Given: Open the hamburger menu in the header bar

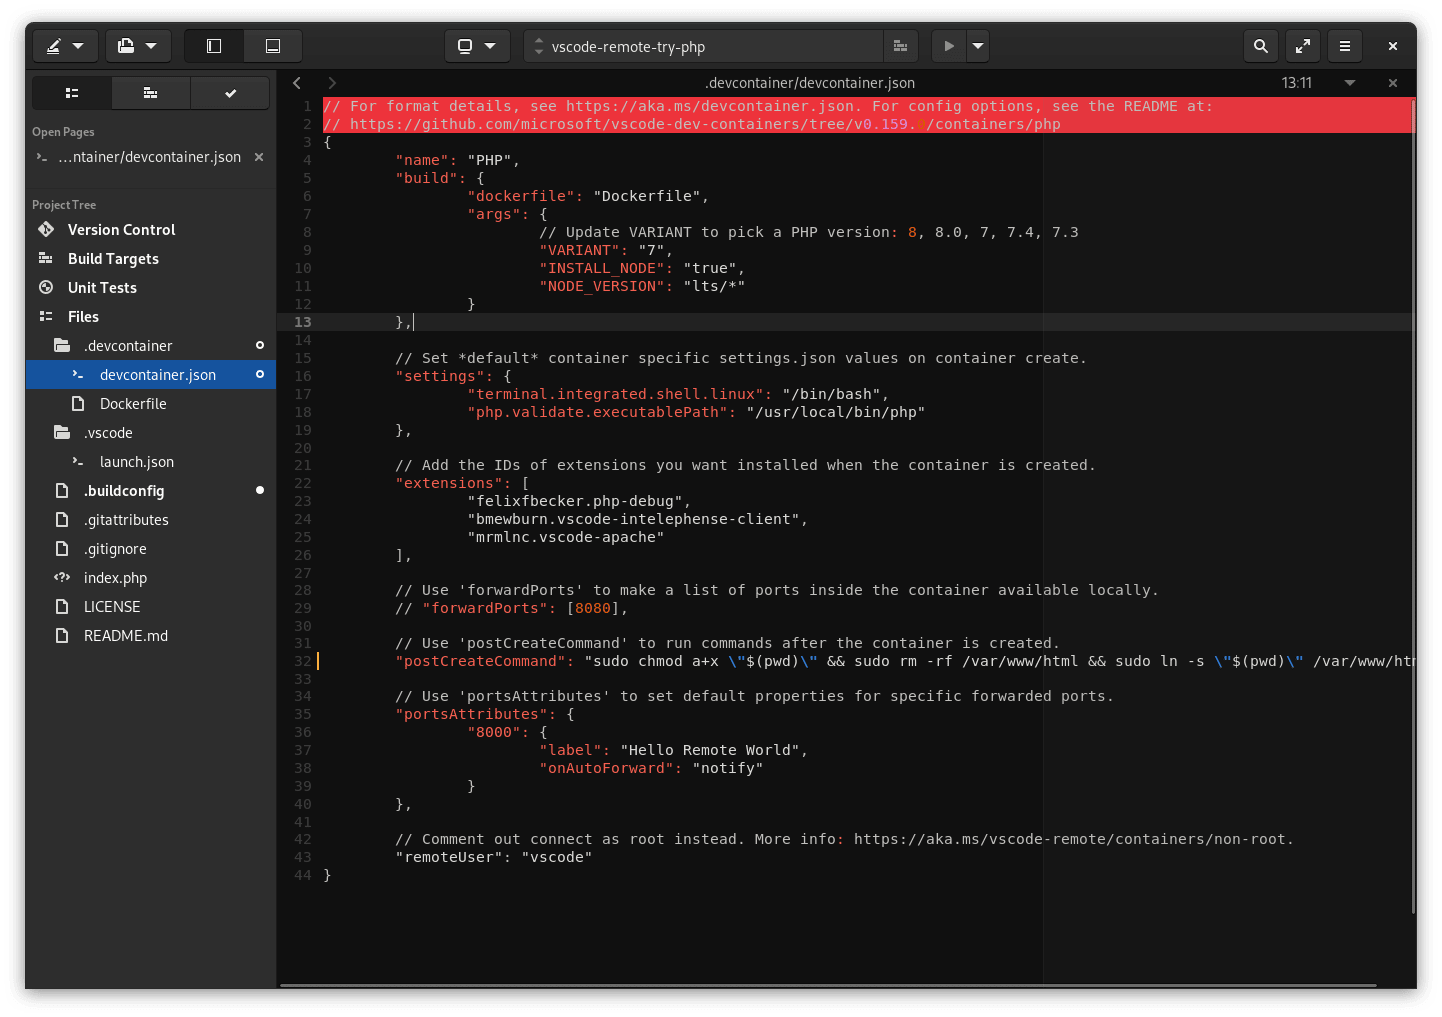Looking at the screenshot, I should pyautogui.click(x=1345, y=46).
